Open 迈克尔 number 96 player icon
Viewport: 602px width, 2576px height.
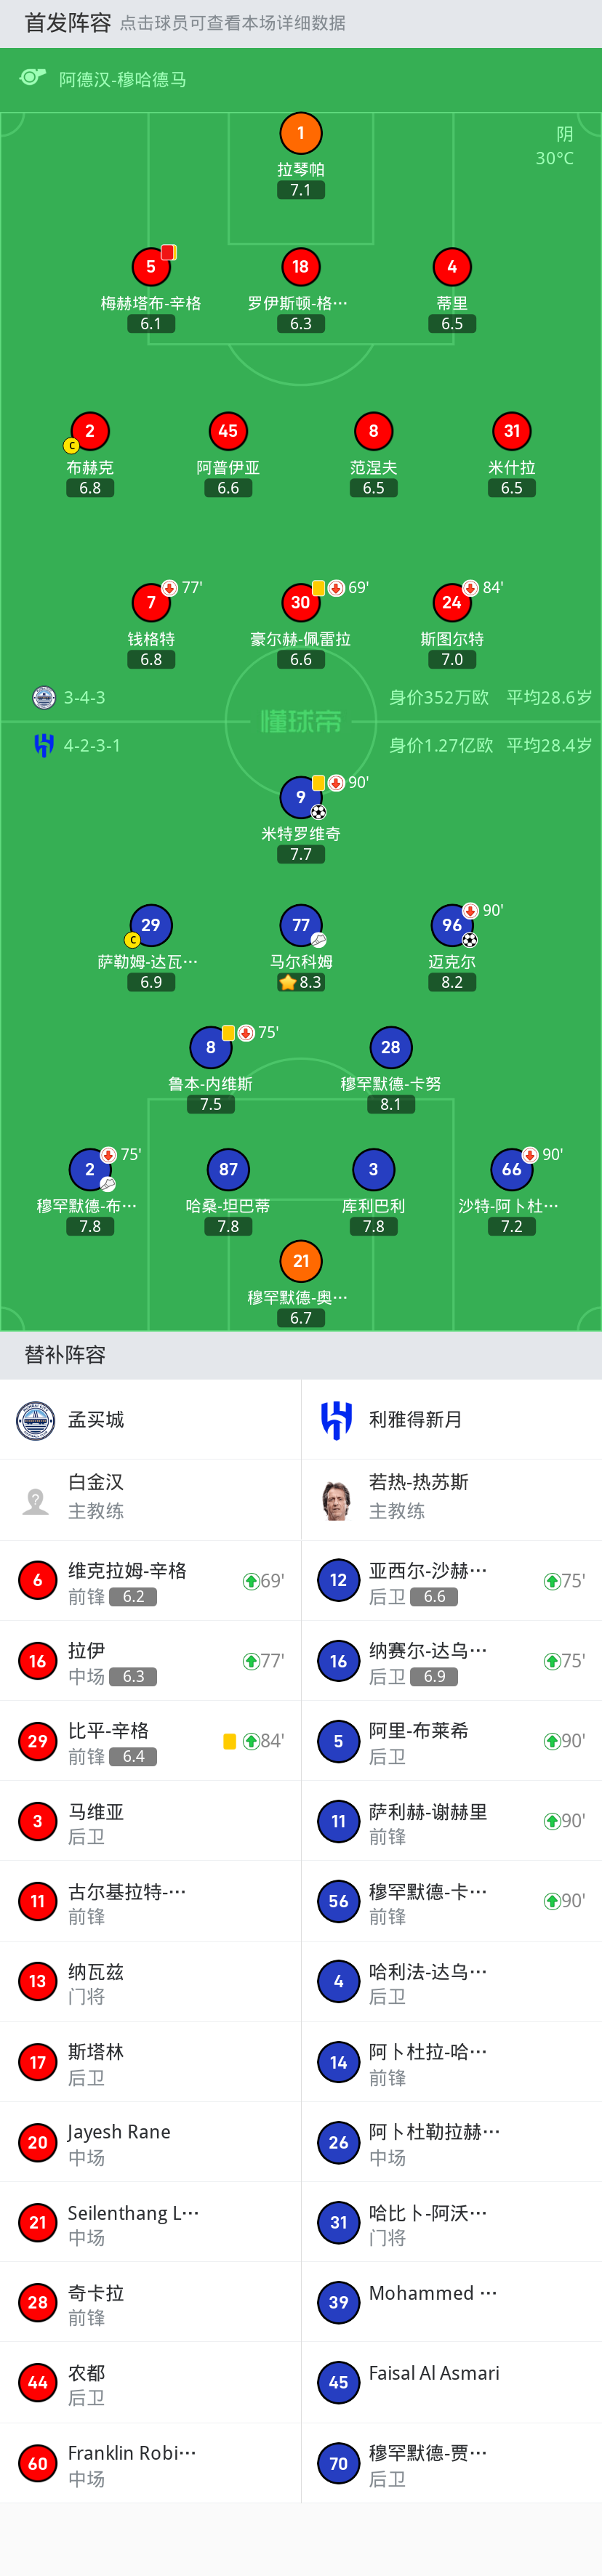click(x=452, y=925)
